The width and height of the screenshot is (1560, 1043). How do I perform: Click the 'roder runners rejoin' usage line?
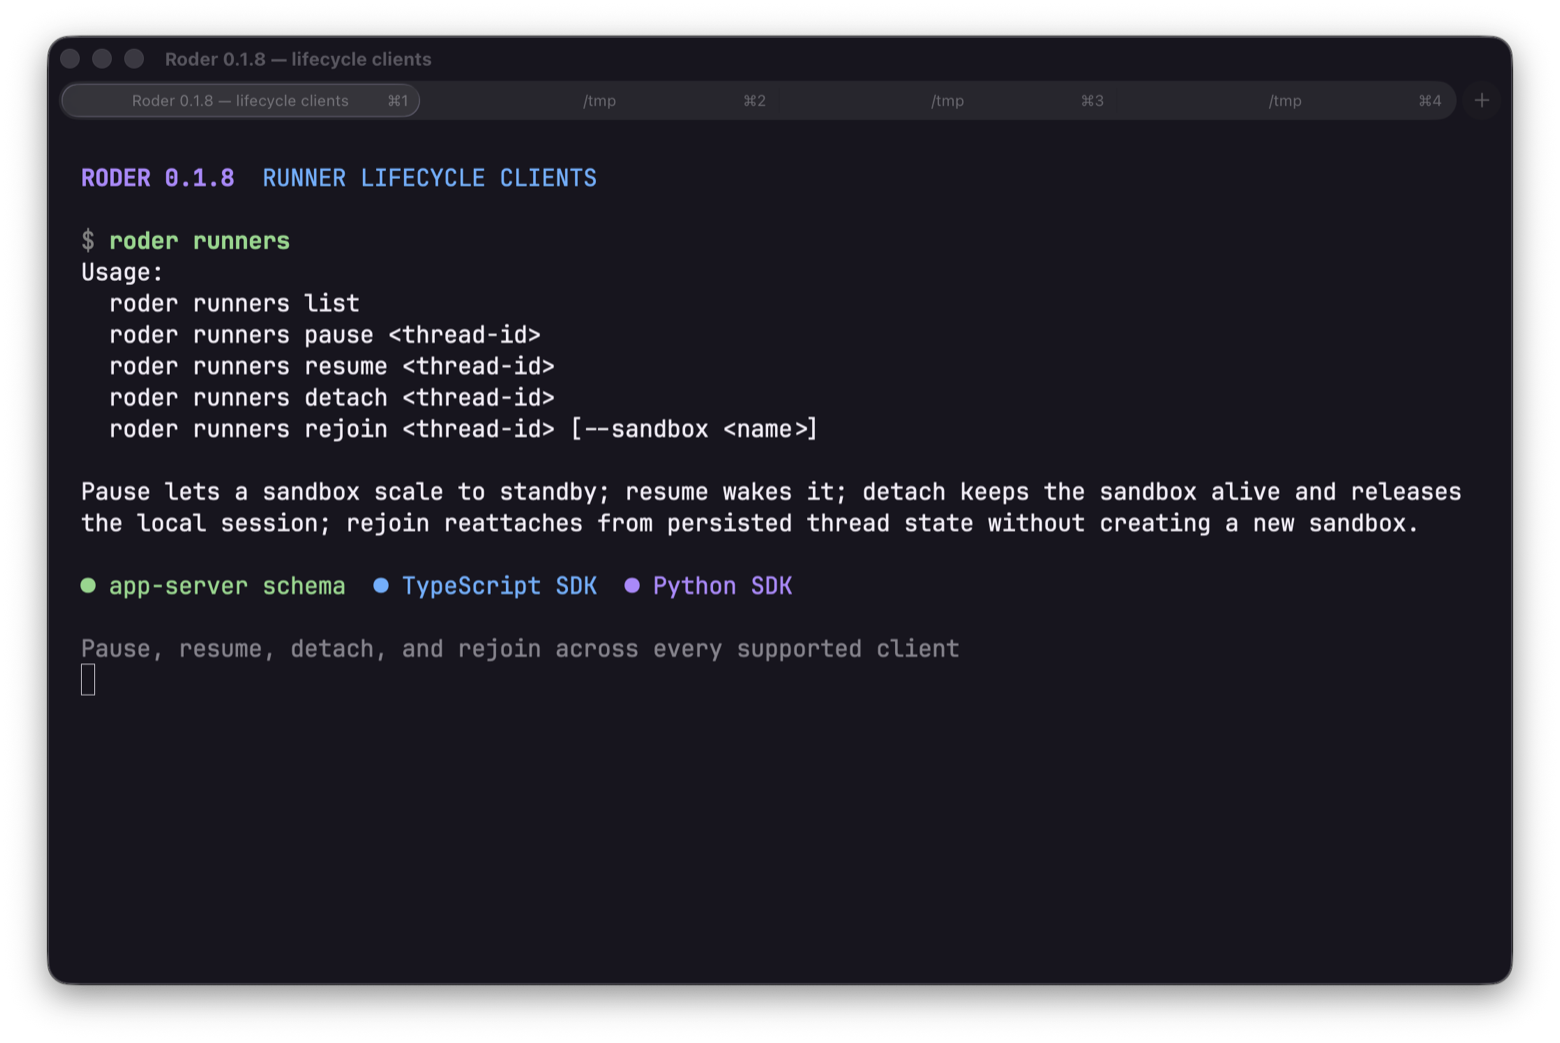463,429
